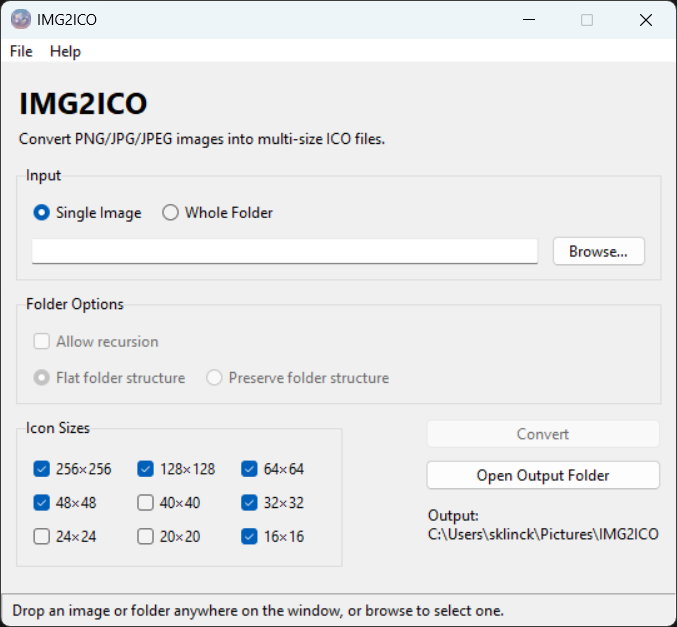Open the File menu
677x627 pixels.
[x=21, y=51]
